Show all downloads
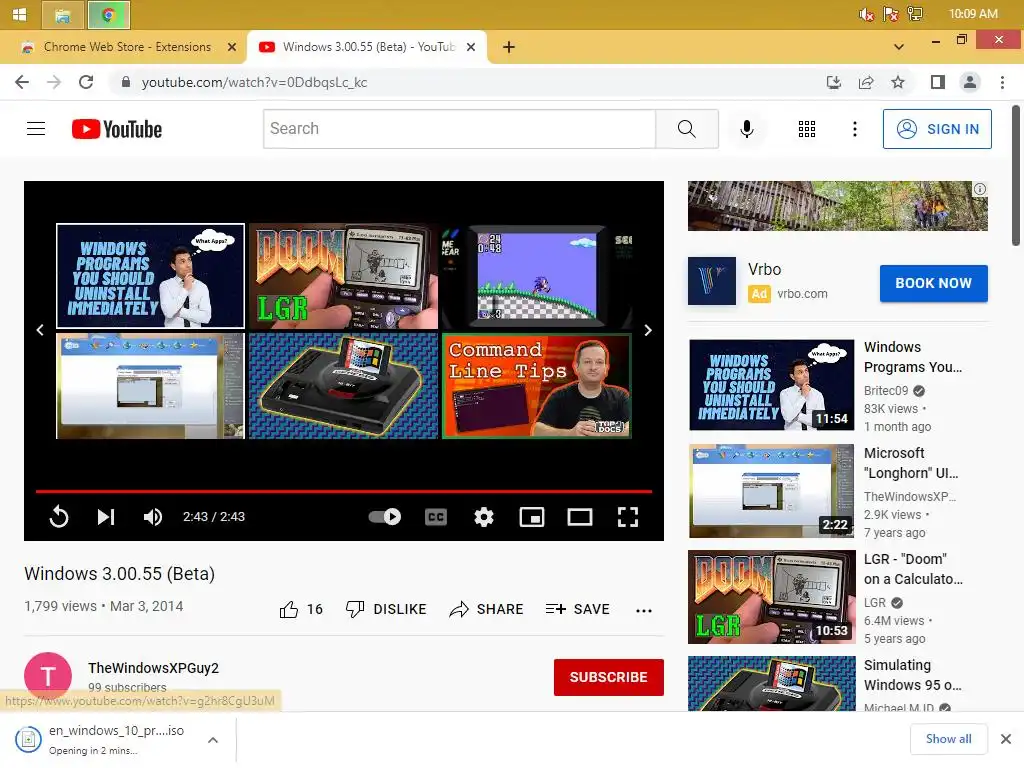1024x768 pixels. tap(948, 739)
